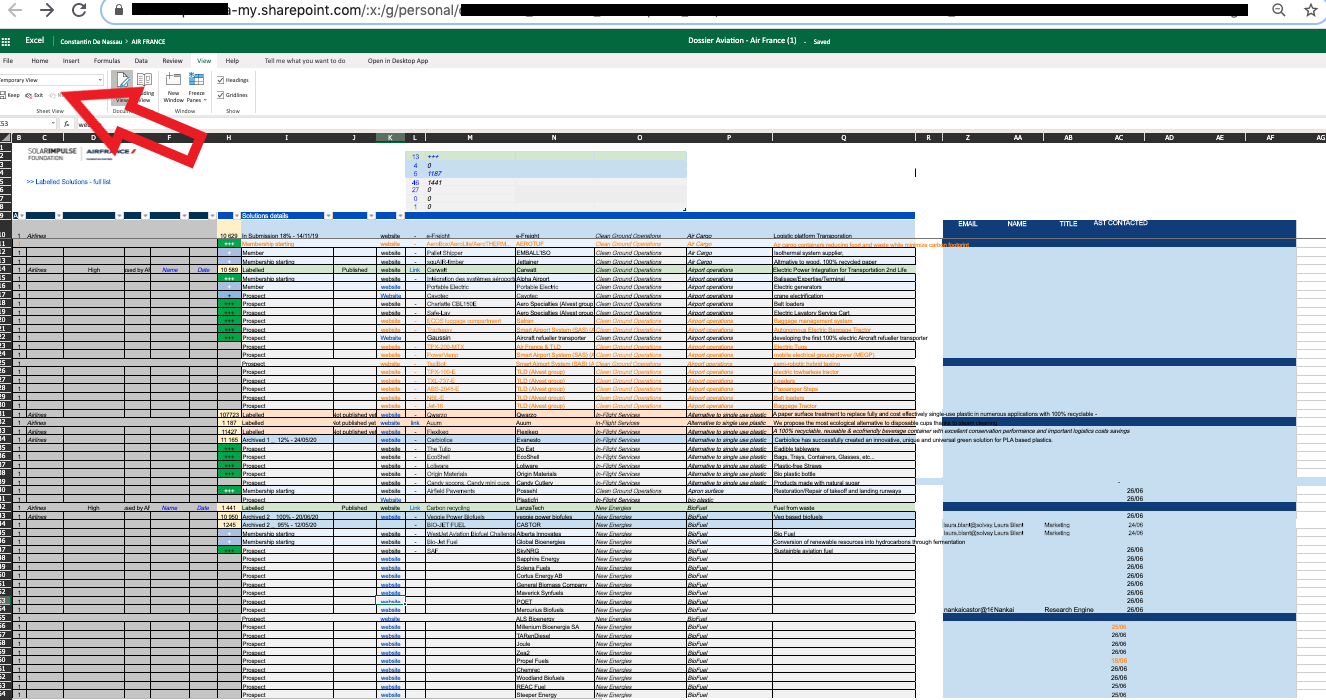Select column M header

click(469, 137)
